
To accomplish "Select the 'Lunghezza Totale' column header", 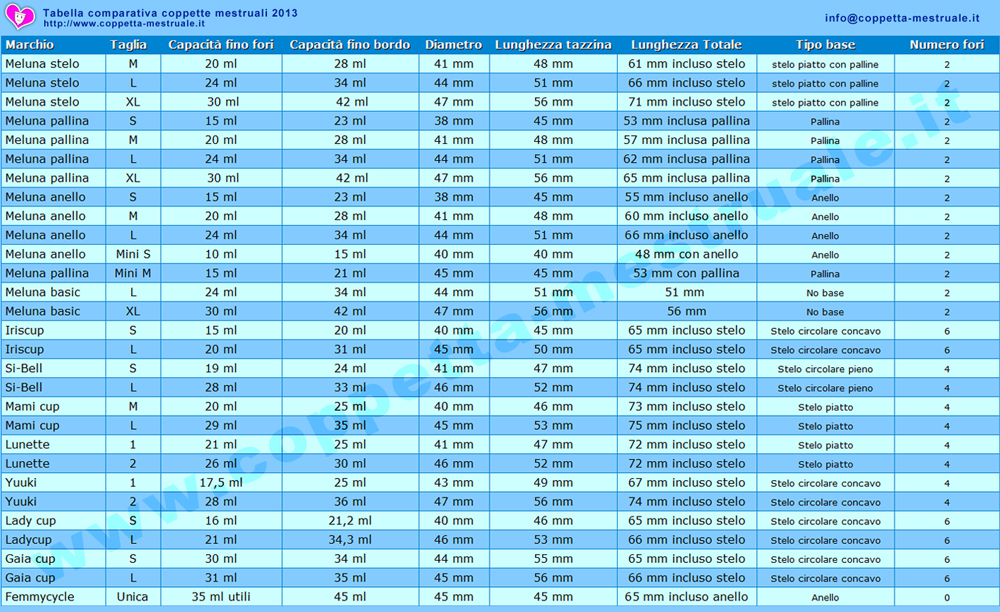I will [686, 45].
